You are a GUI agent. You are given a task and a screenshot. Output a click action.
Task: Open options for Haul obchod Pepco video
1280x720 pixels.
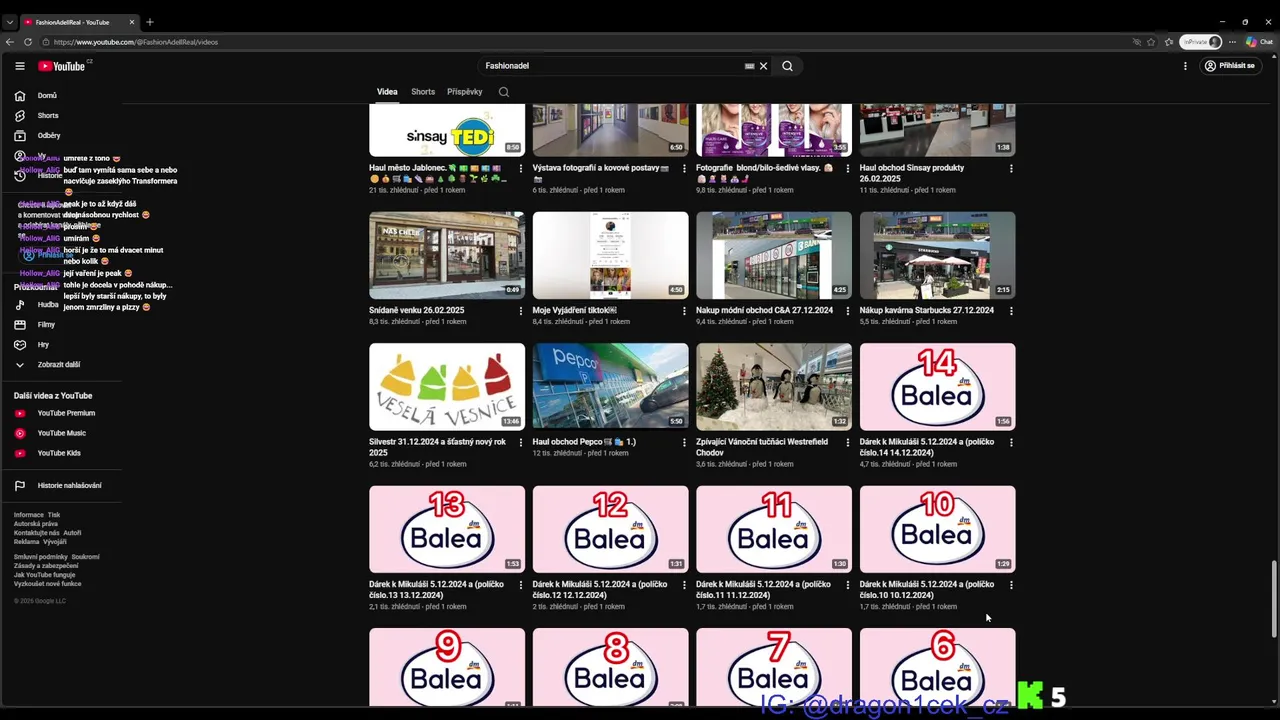(x=684, y=442)
